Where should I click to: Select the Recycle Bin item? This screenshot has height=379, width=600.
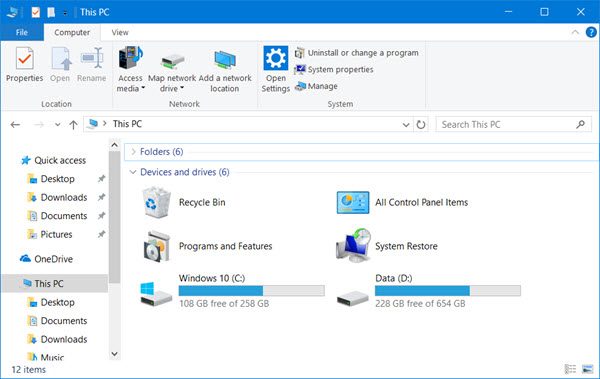tap(184, 202)
